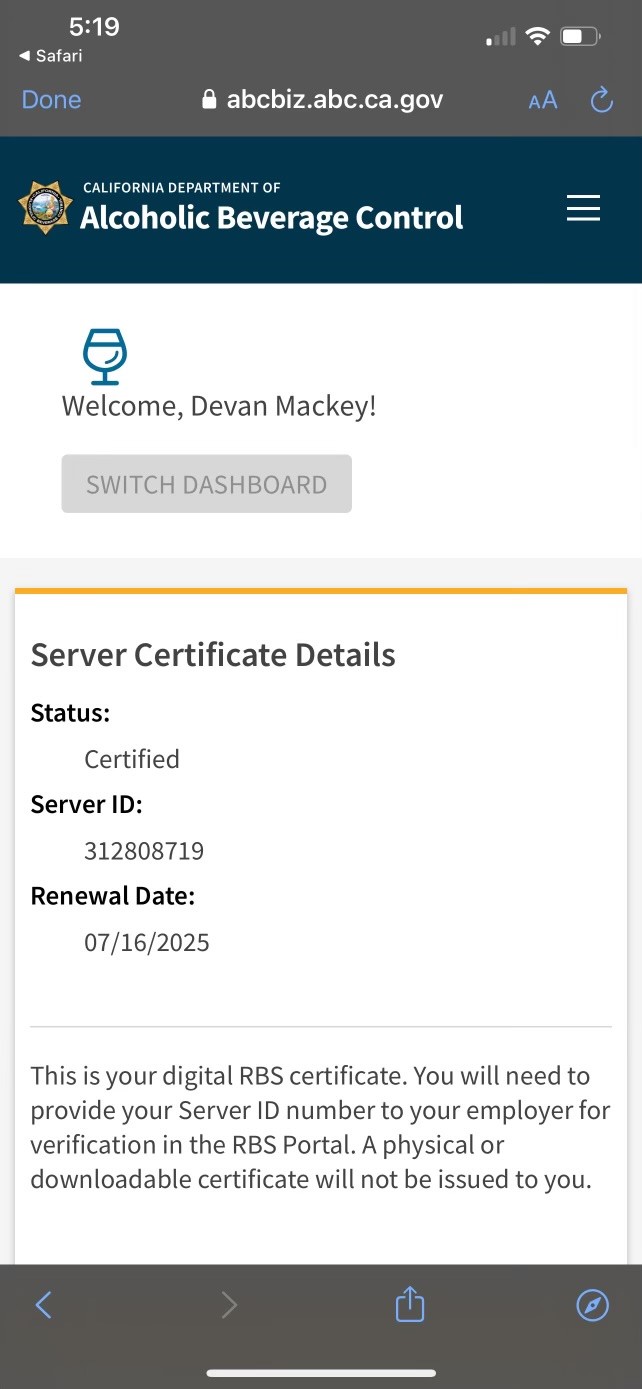Go forward with the right chevron
642x1389 pixels.
[229, 1304]
